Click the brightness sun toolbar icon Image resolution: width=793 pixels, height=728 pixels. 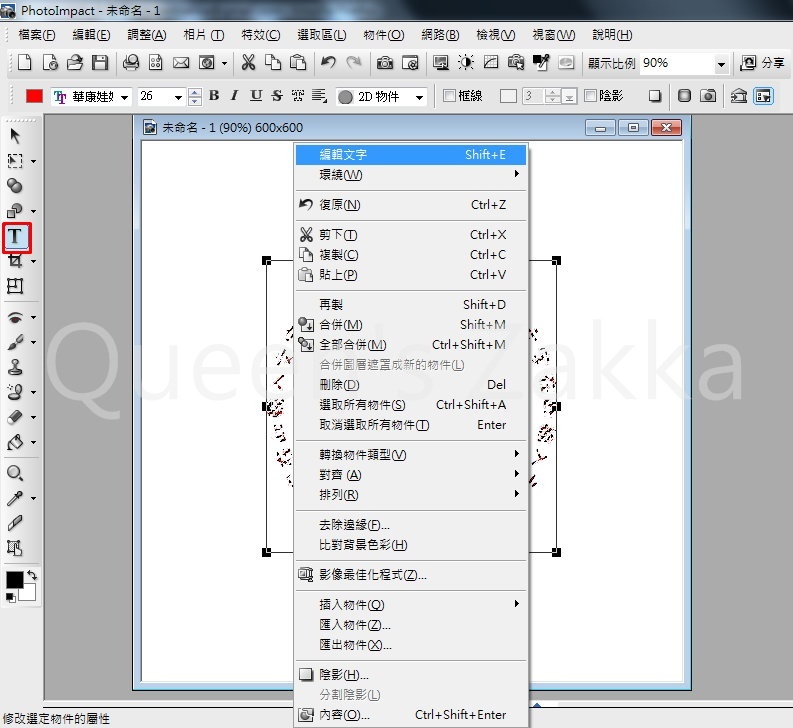465,63
